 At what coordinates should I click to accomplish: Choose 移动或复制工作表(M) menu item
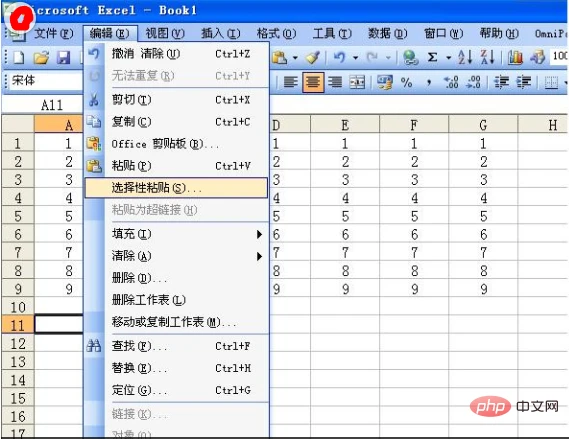click(x=177, y=322)
